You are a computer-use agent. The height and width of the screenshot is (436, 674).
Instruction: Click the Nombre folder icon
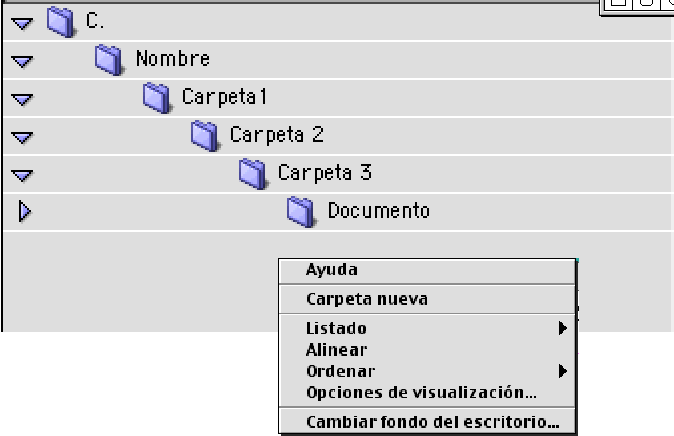[109, 59]
